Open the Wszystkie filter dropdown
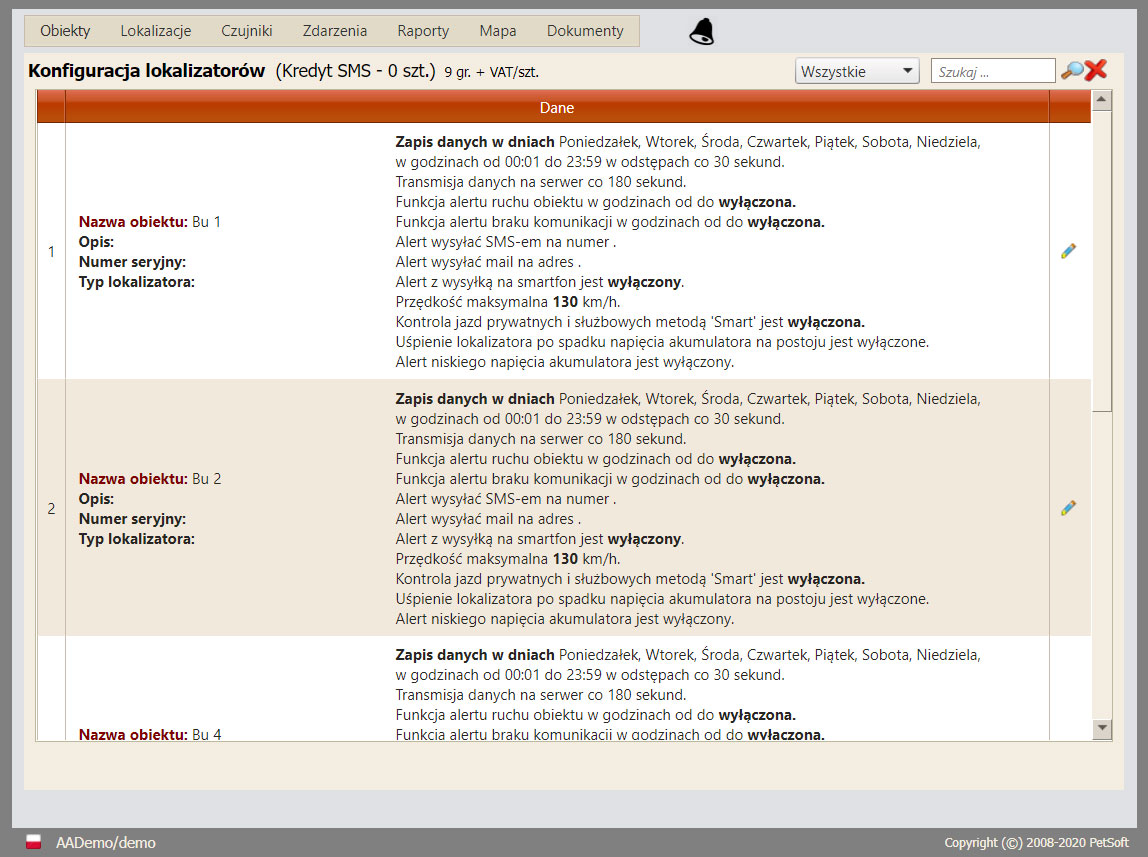The image size is (1148, 857). 857,71
